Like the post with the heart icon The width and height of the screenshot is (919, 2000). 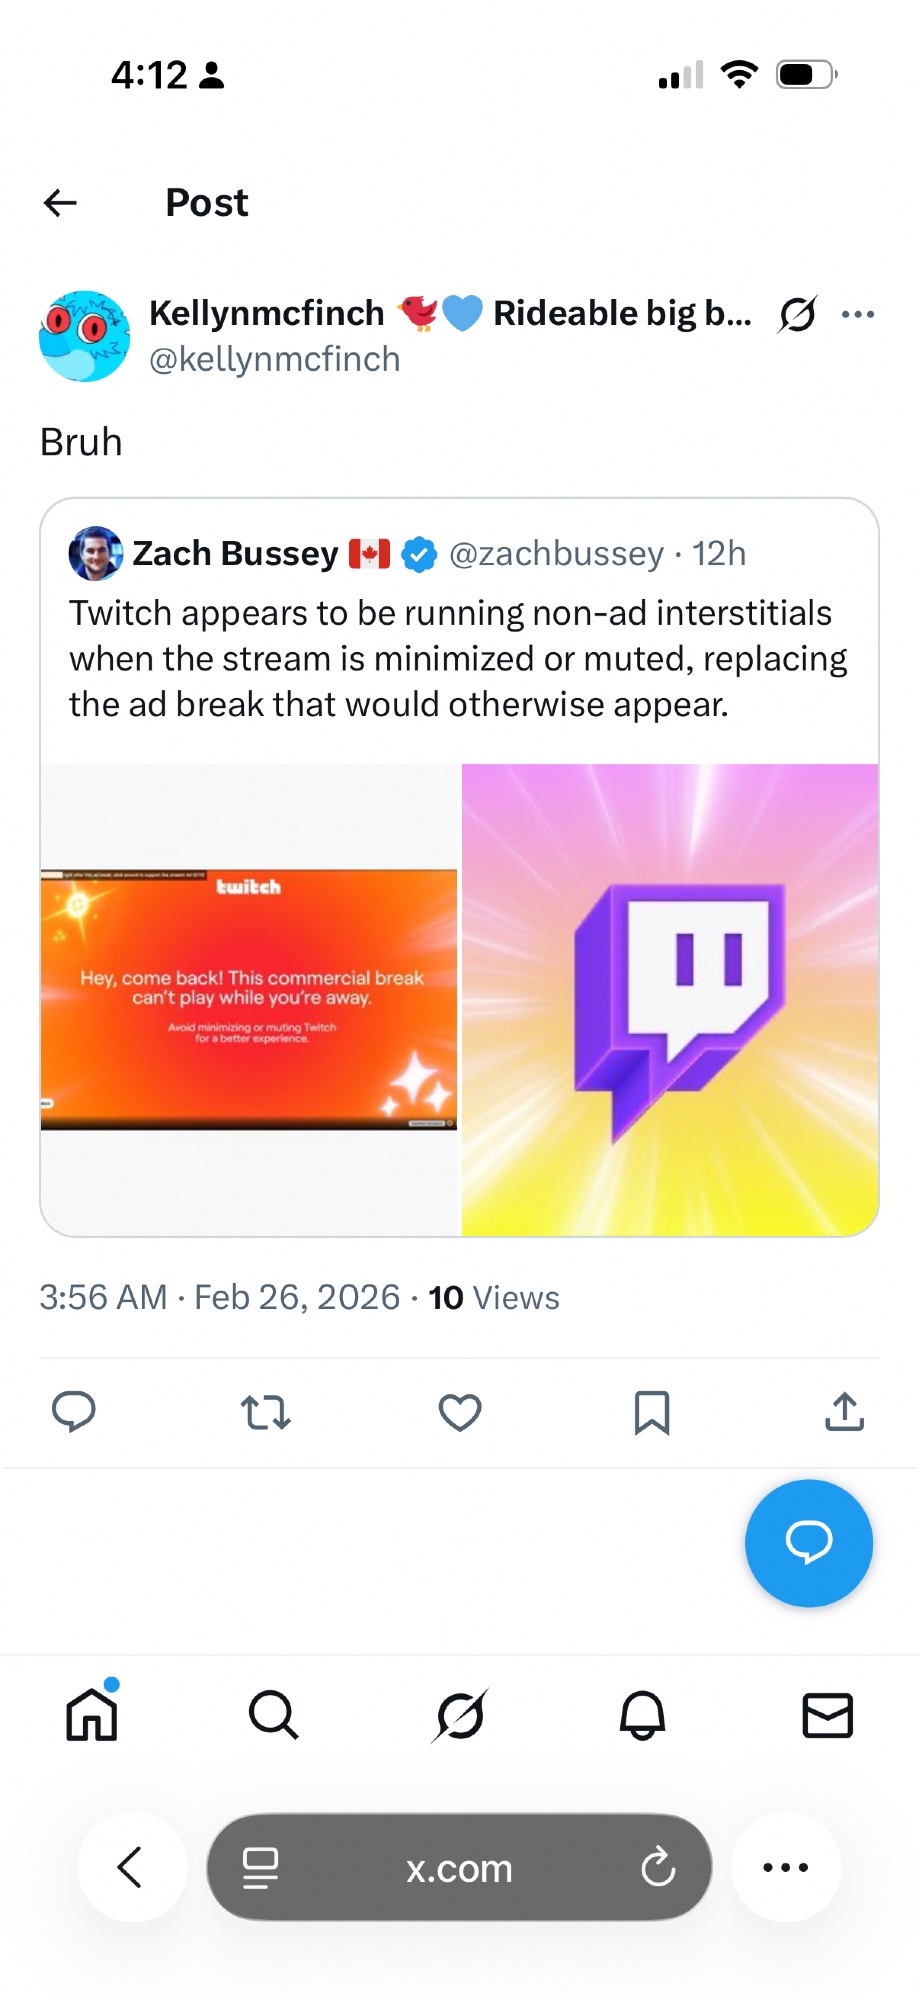pyautogui.click(x=460, y=1412)
